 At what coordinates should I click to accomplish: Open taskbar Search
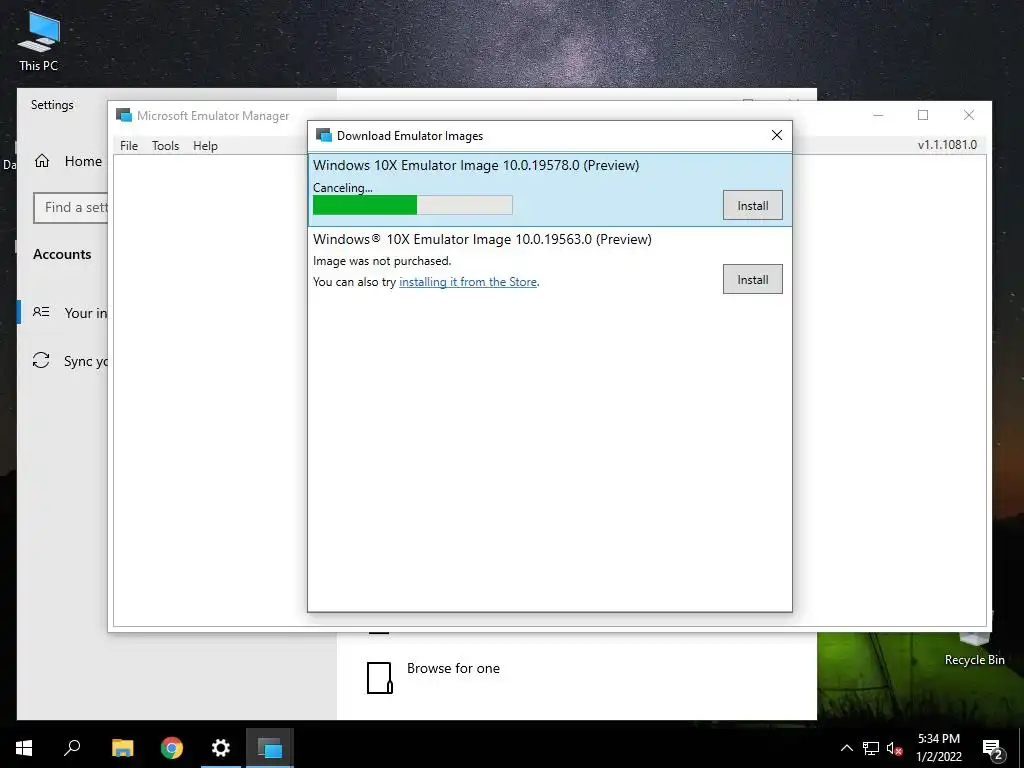click(x=72, y=748)
